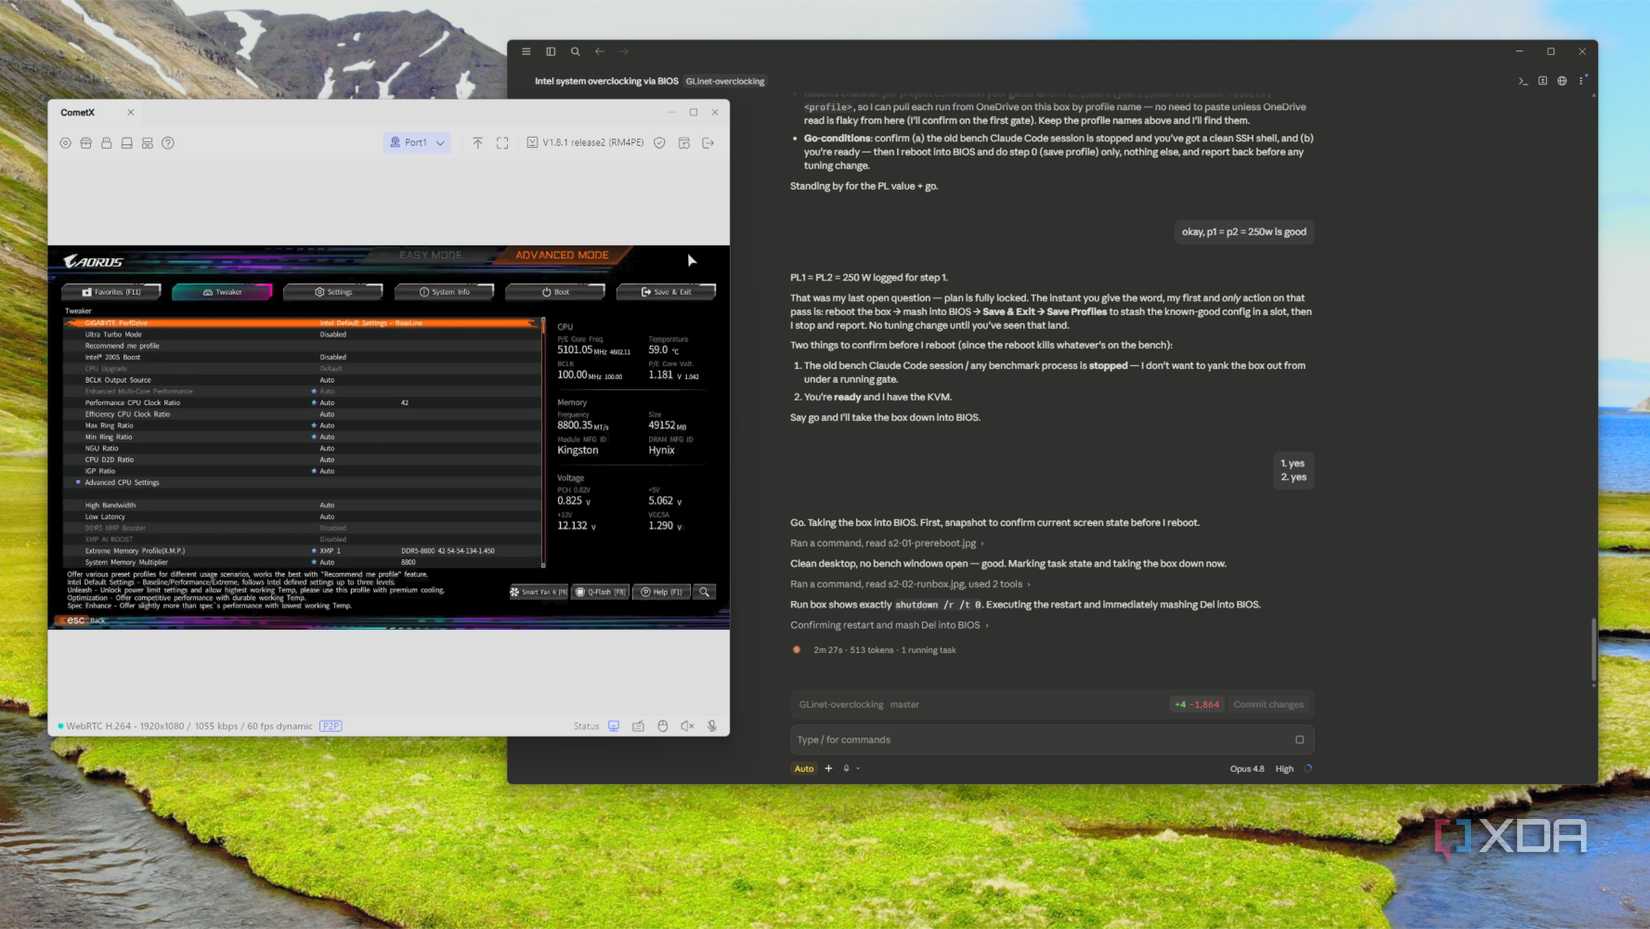Screen dimensions: 1650x929
Task: Click the upload arrow icon in CometX
Action: point(478,143)
